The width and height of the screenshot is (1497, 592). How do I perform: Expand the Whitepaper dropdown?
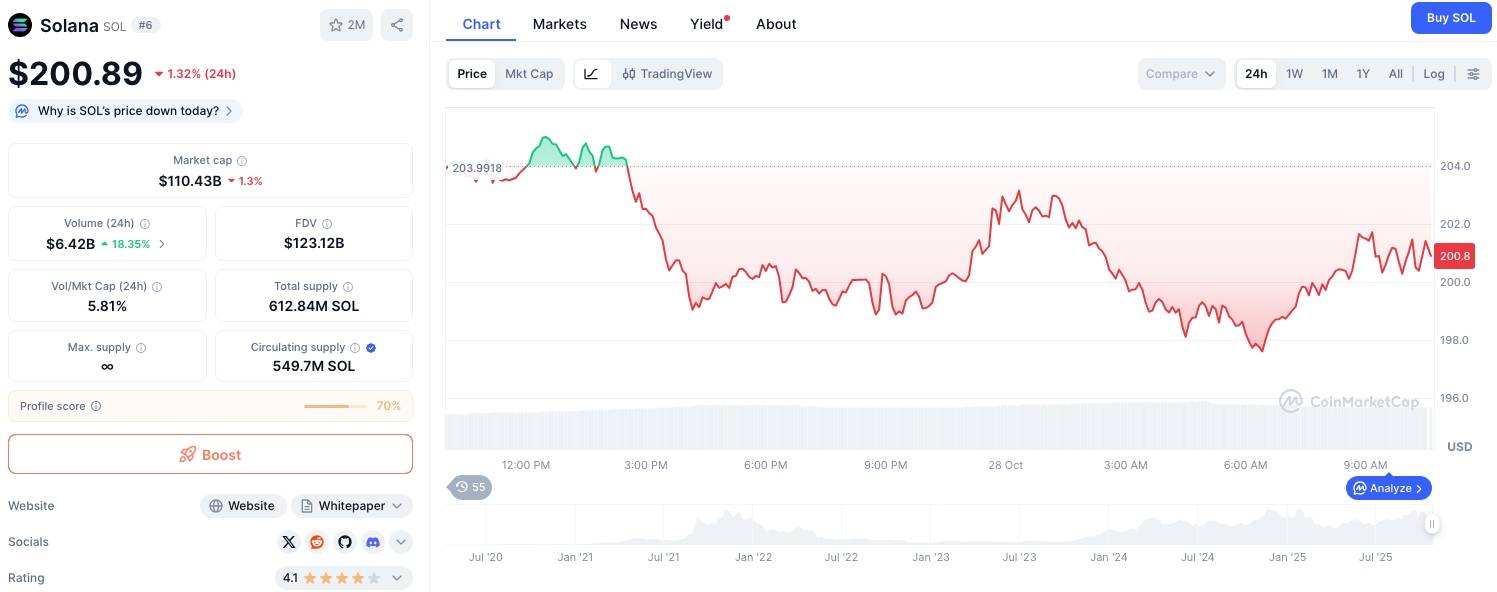click(x=398, y=506)
